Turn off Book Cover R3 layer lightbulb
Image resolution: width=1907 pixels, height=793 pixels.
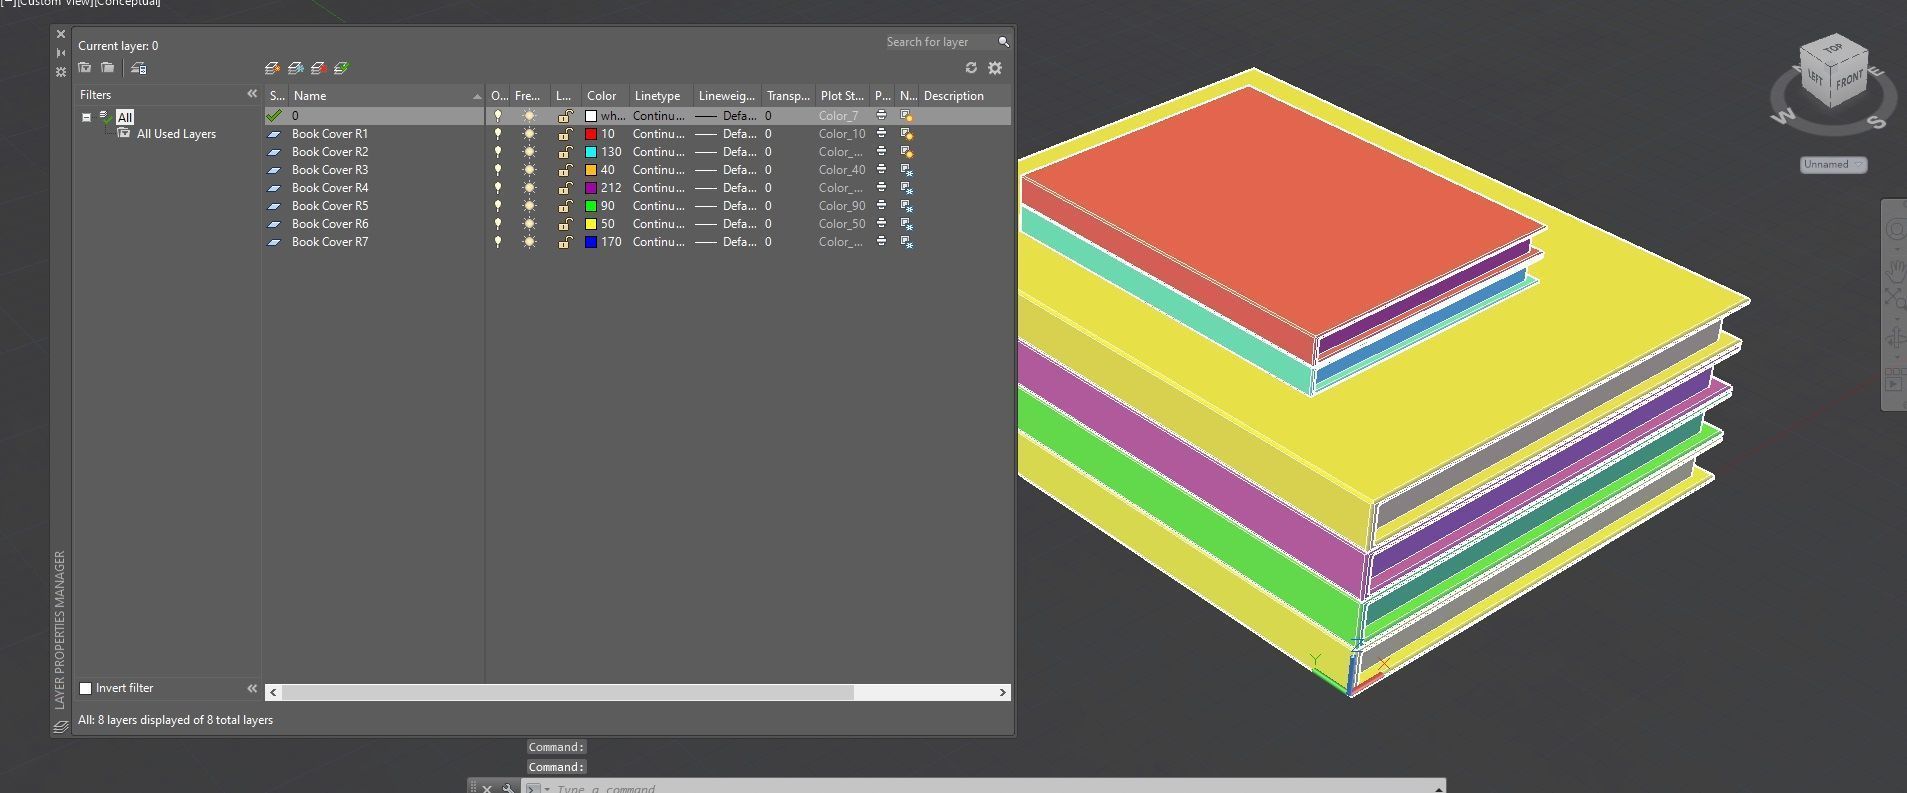point(498,170)
